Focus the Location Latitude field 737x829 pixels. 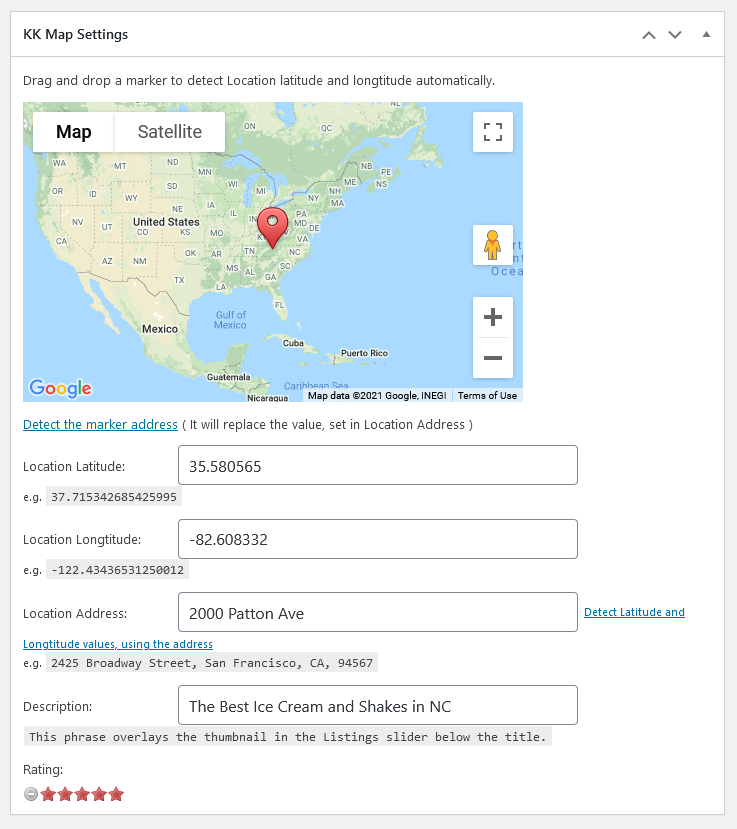click(x=377, y=465)
